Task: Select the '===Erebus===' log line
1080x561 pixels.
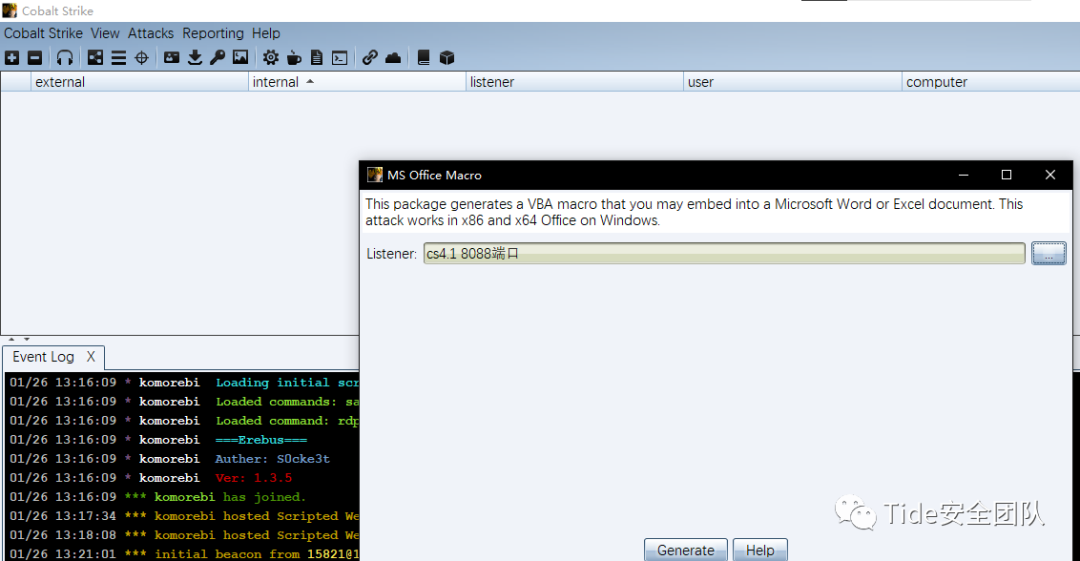Action: (x=183, y=440)
